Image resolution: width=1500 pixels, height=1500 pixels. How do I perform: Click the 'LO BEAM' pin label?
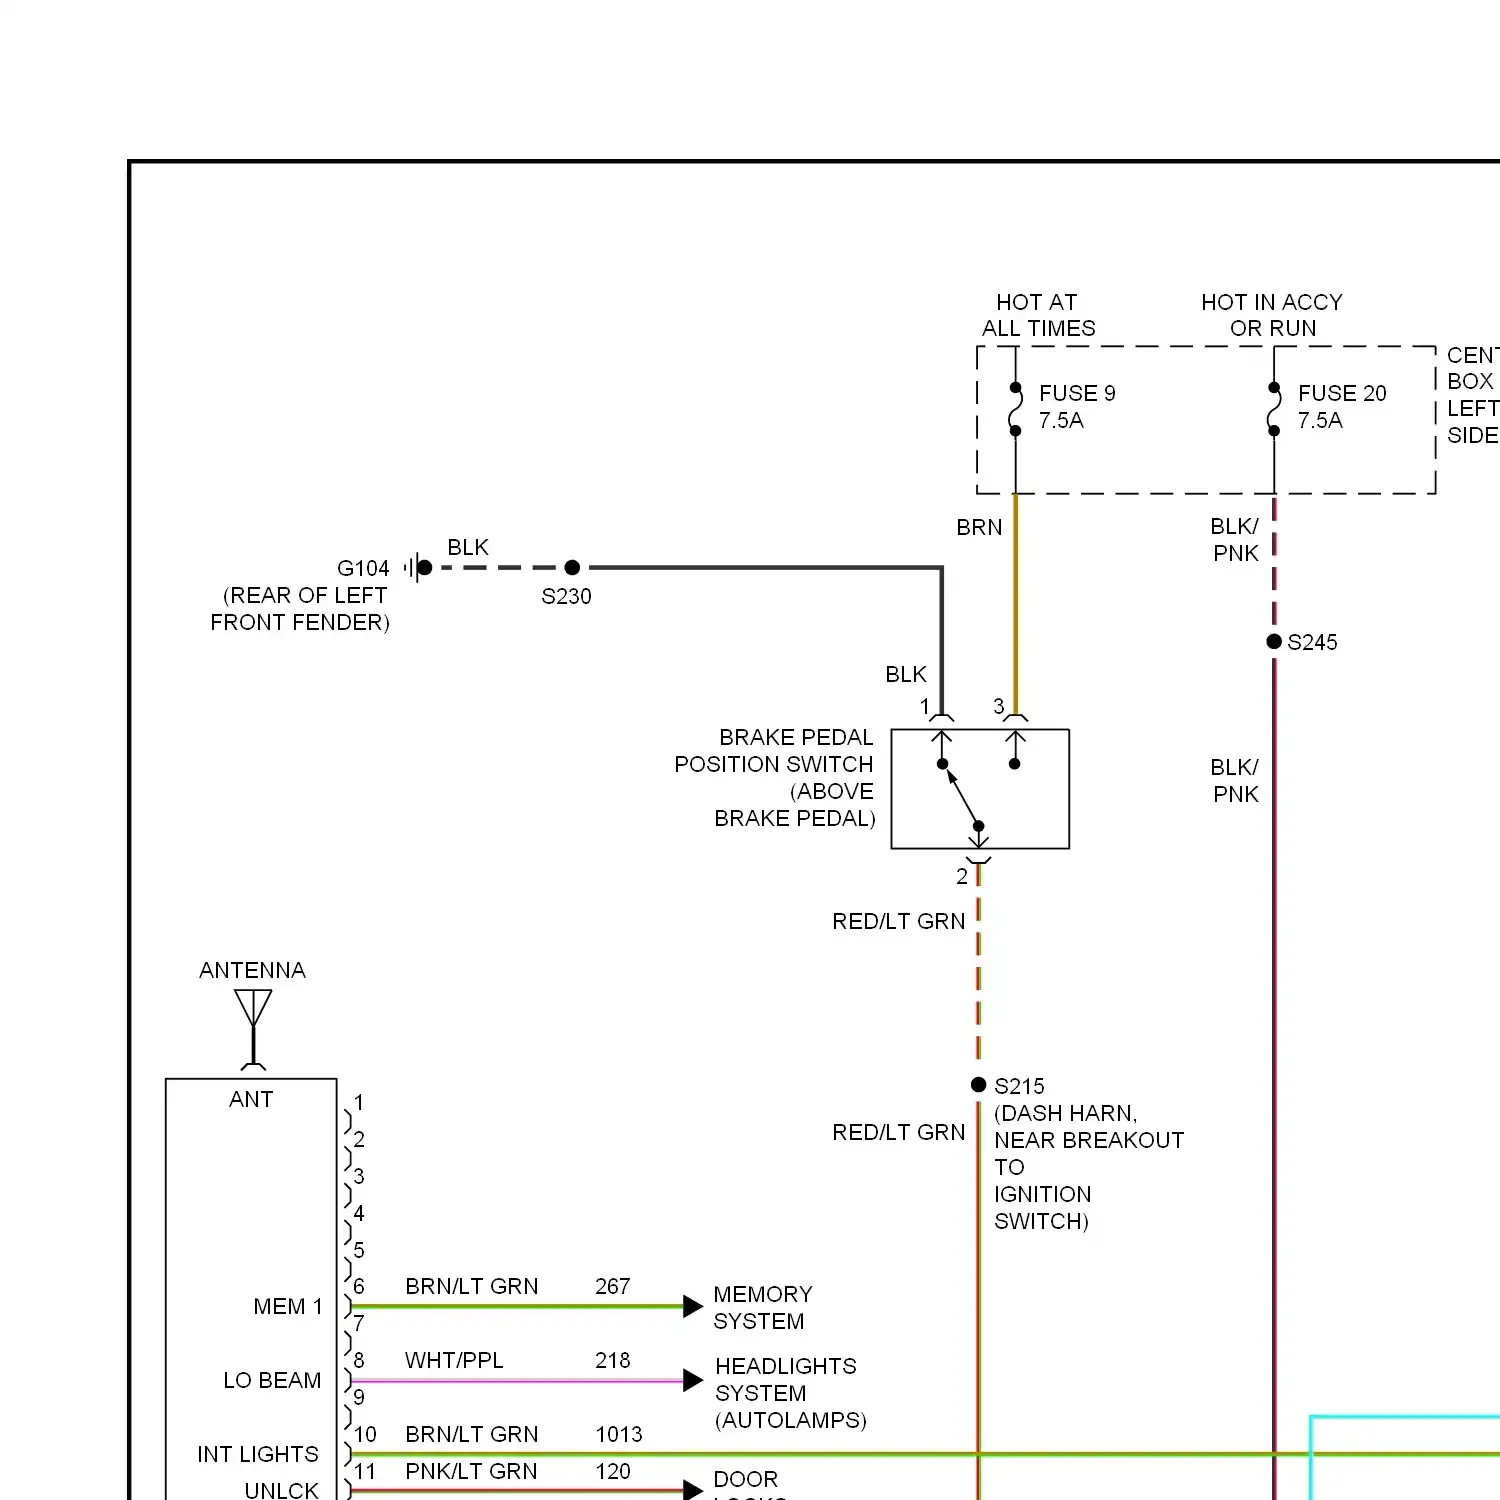coord(272,1381)
